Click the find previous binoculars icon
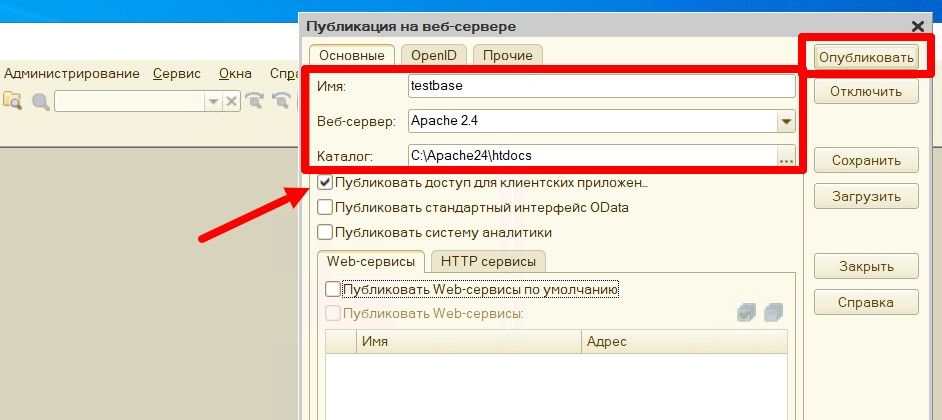 pyautogui.click(x=281, y=101)
